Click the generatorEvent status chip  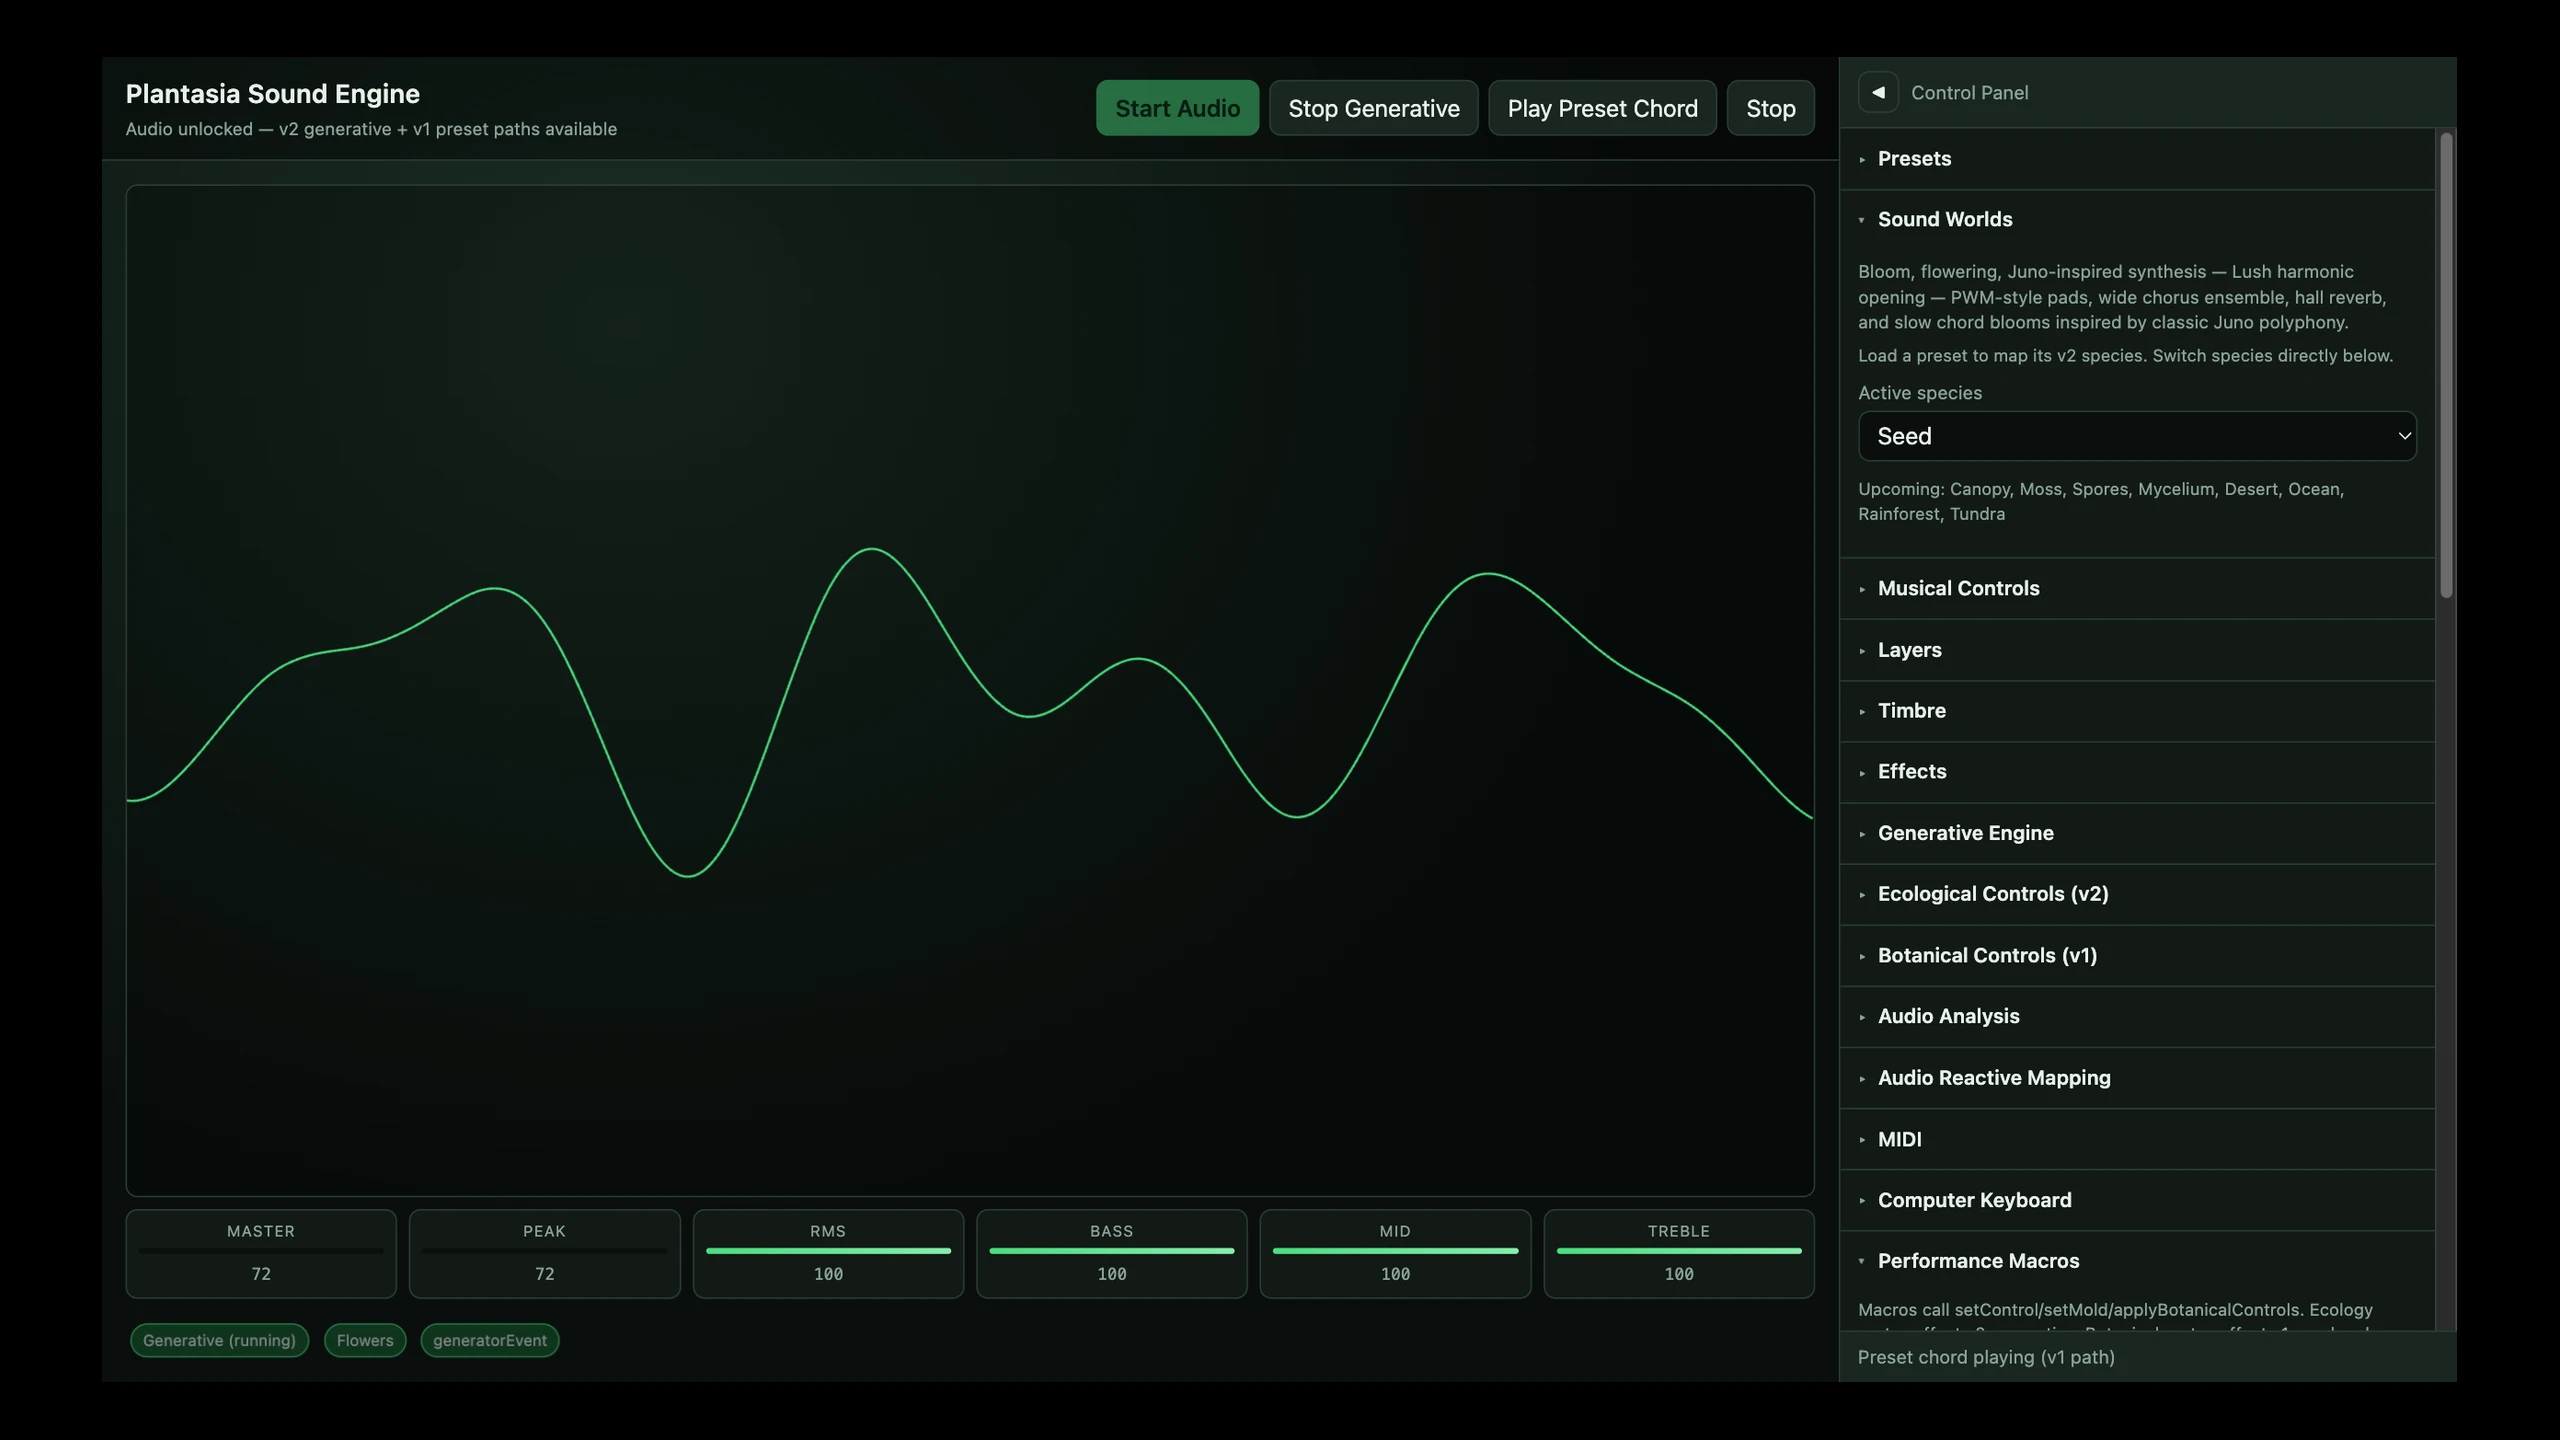(490, 1340)
